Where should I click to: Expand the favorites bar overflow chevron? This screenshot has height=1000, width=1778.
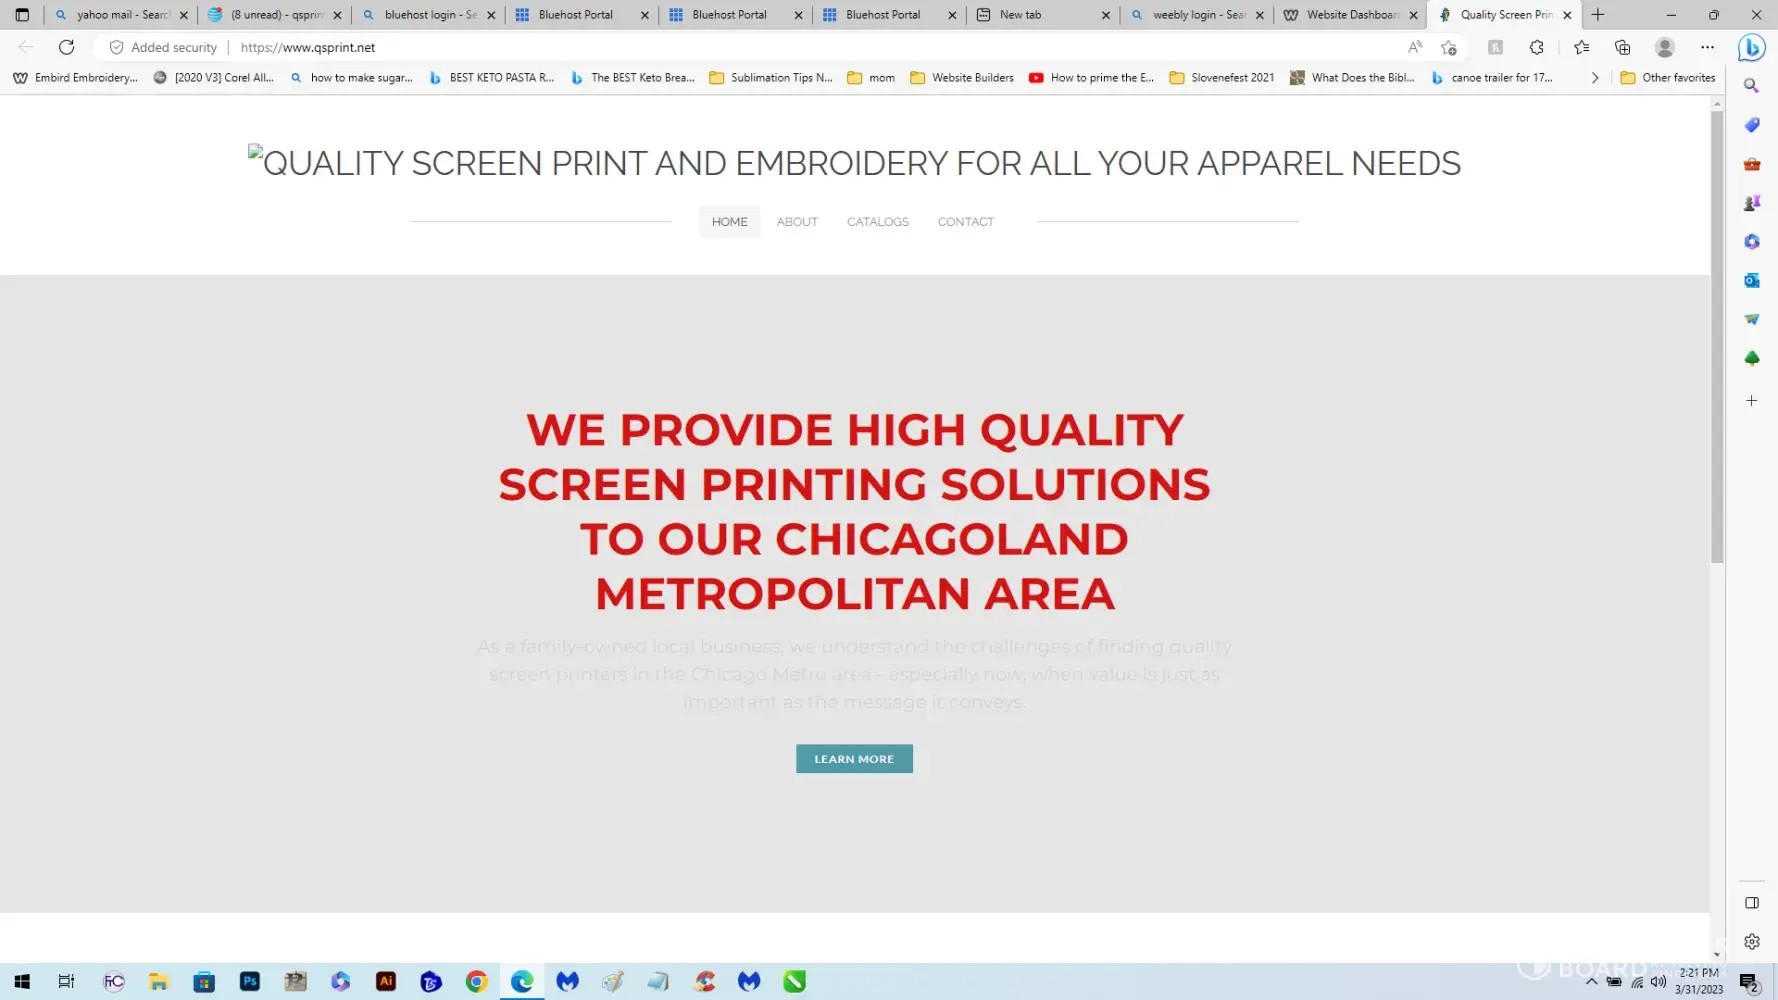tap(1595, 78)
